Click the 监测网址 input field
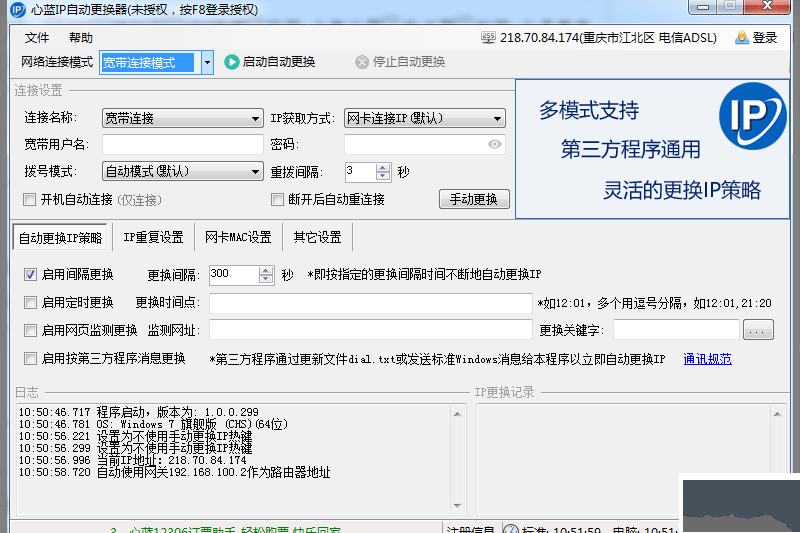Image resolution: width=800 pixels, height=533 pixels. tap(371, 330)
